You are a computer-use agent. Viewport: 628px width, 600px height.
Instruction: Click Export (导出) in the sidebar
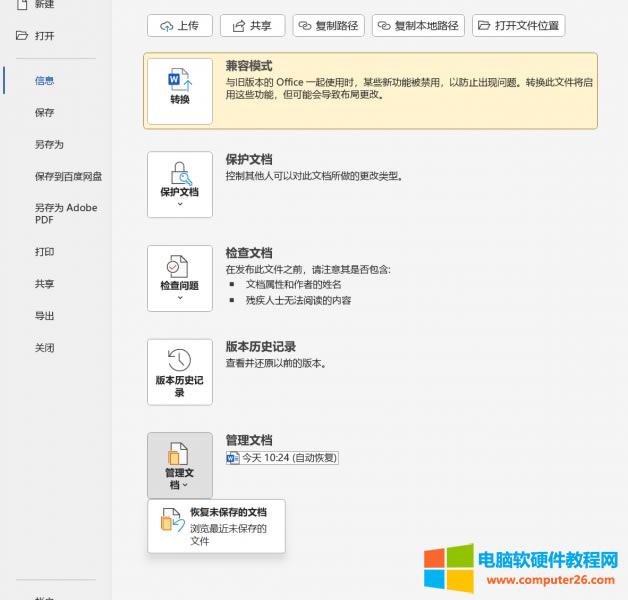tap(45, 316)
